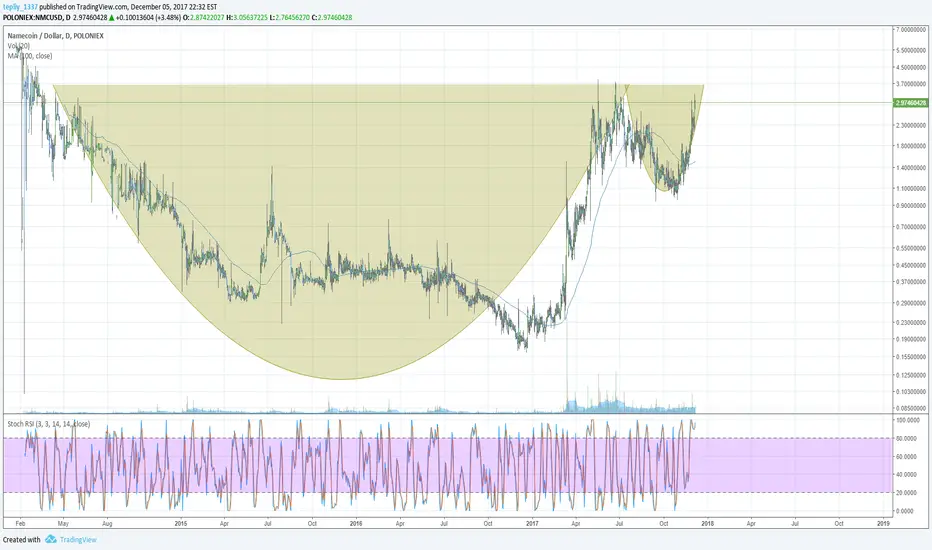
Task: Click the L:2.76456270 low value
Action: (289, 18)
